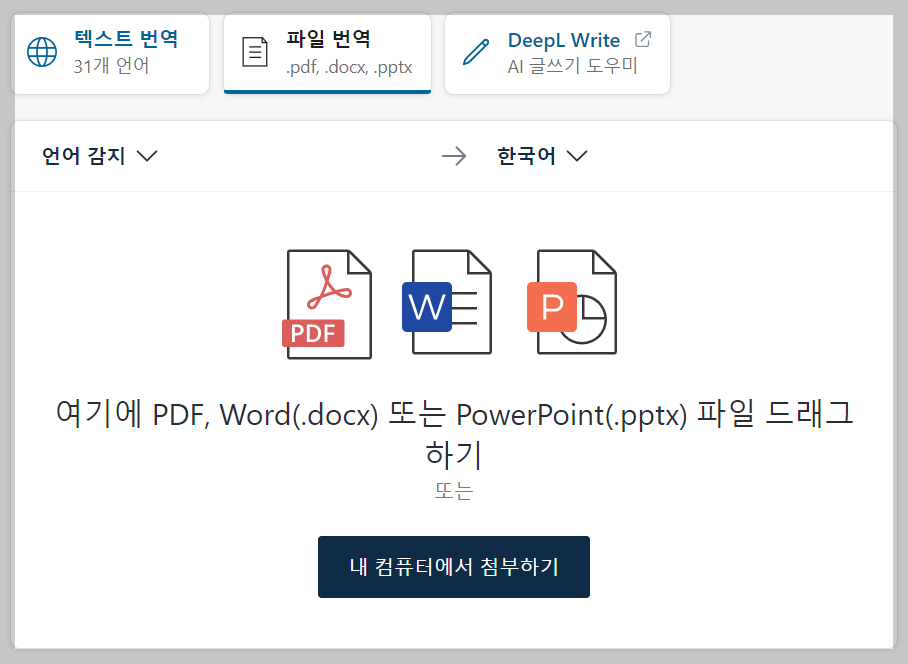Click the PDF file icon

pos(328,305)
